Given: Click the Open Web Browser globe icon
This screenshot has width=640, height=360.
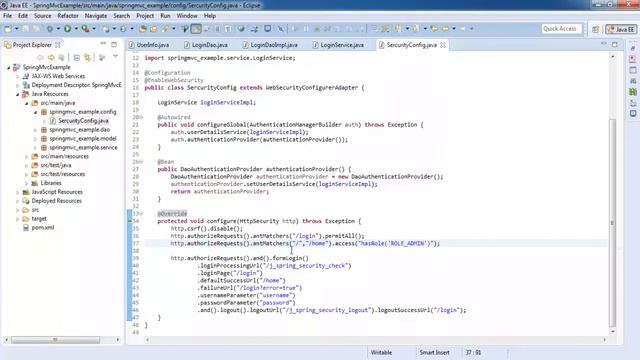Looking at the screenshot, I should [x=241, y=29].
